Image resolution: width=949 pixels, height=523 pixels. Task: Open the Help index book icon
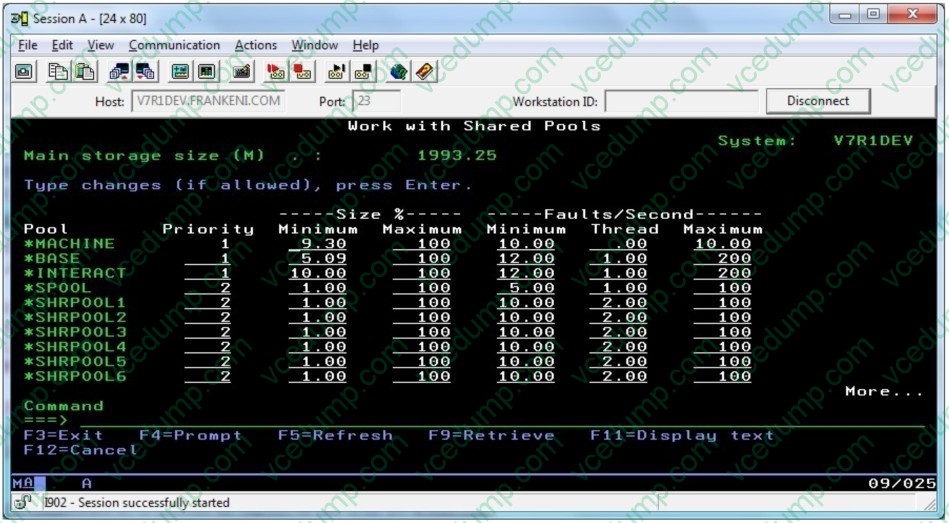tap(425, 72)
